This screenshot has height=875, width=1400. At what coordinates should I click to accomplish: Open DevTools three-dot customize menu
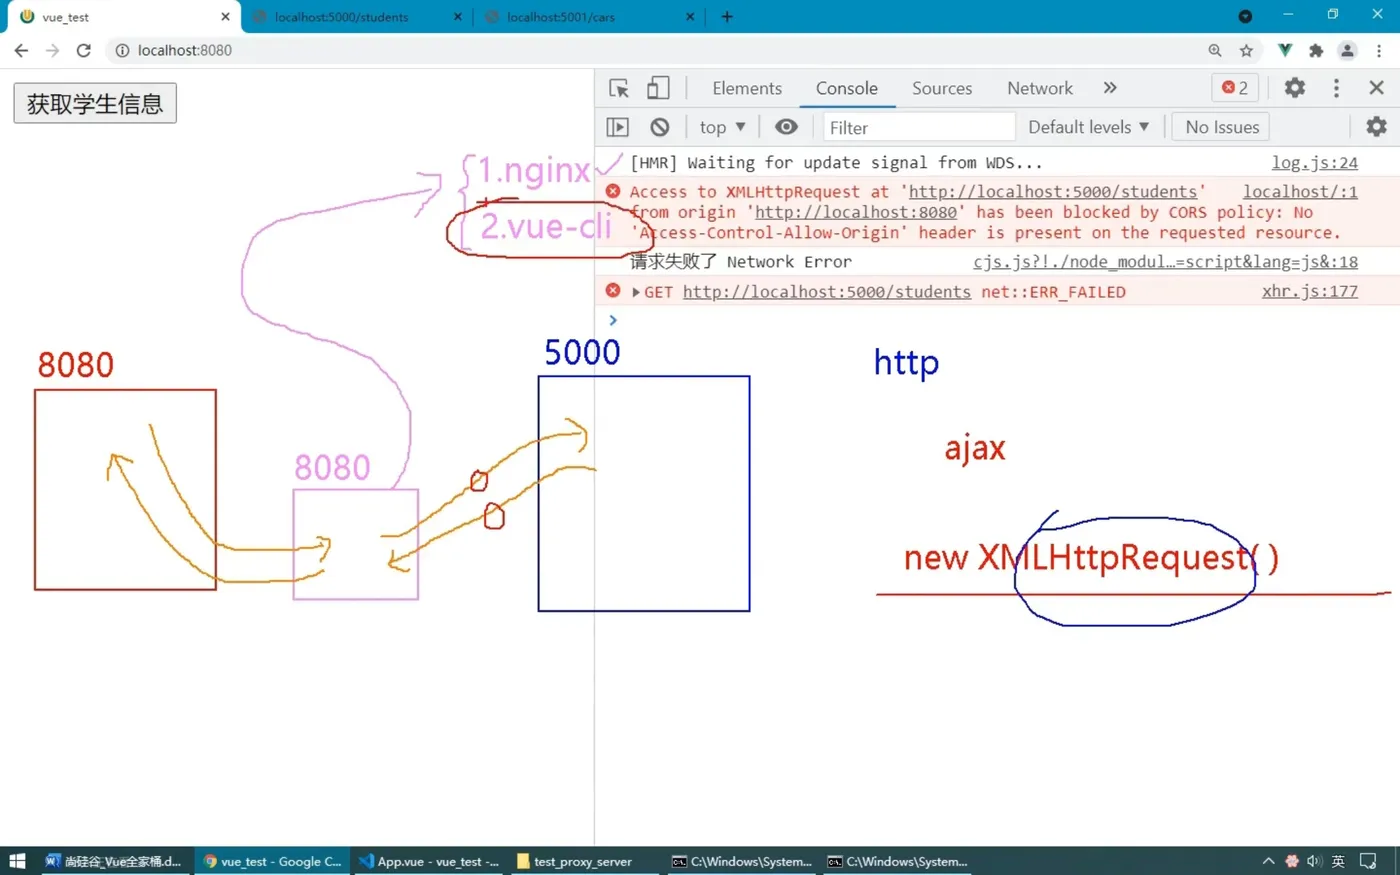point(1336,88)
